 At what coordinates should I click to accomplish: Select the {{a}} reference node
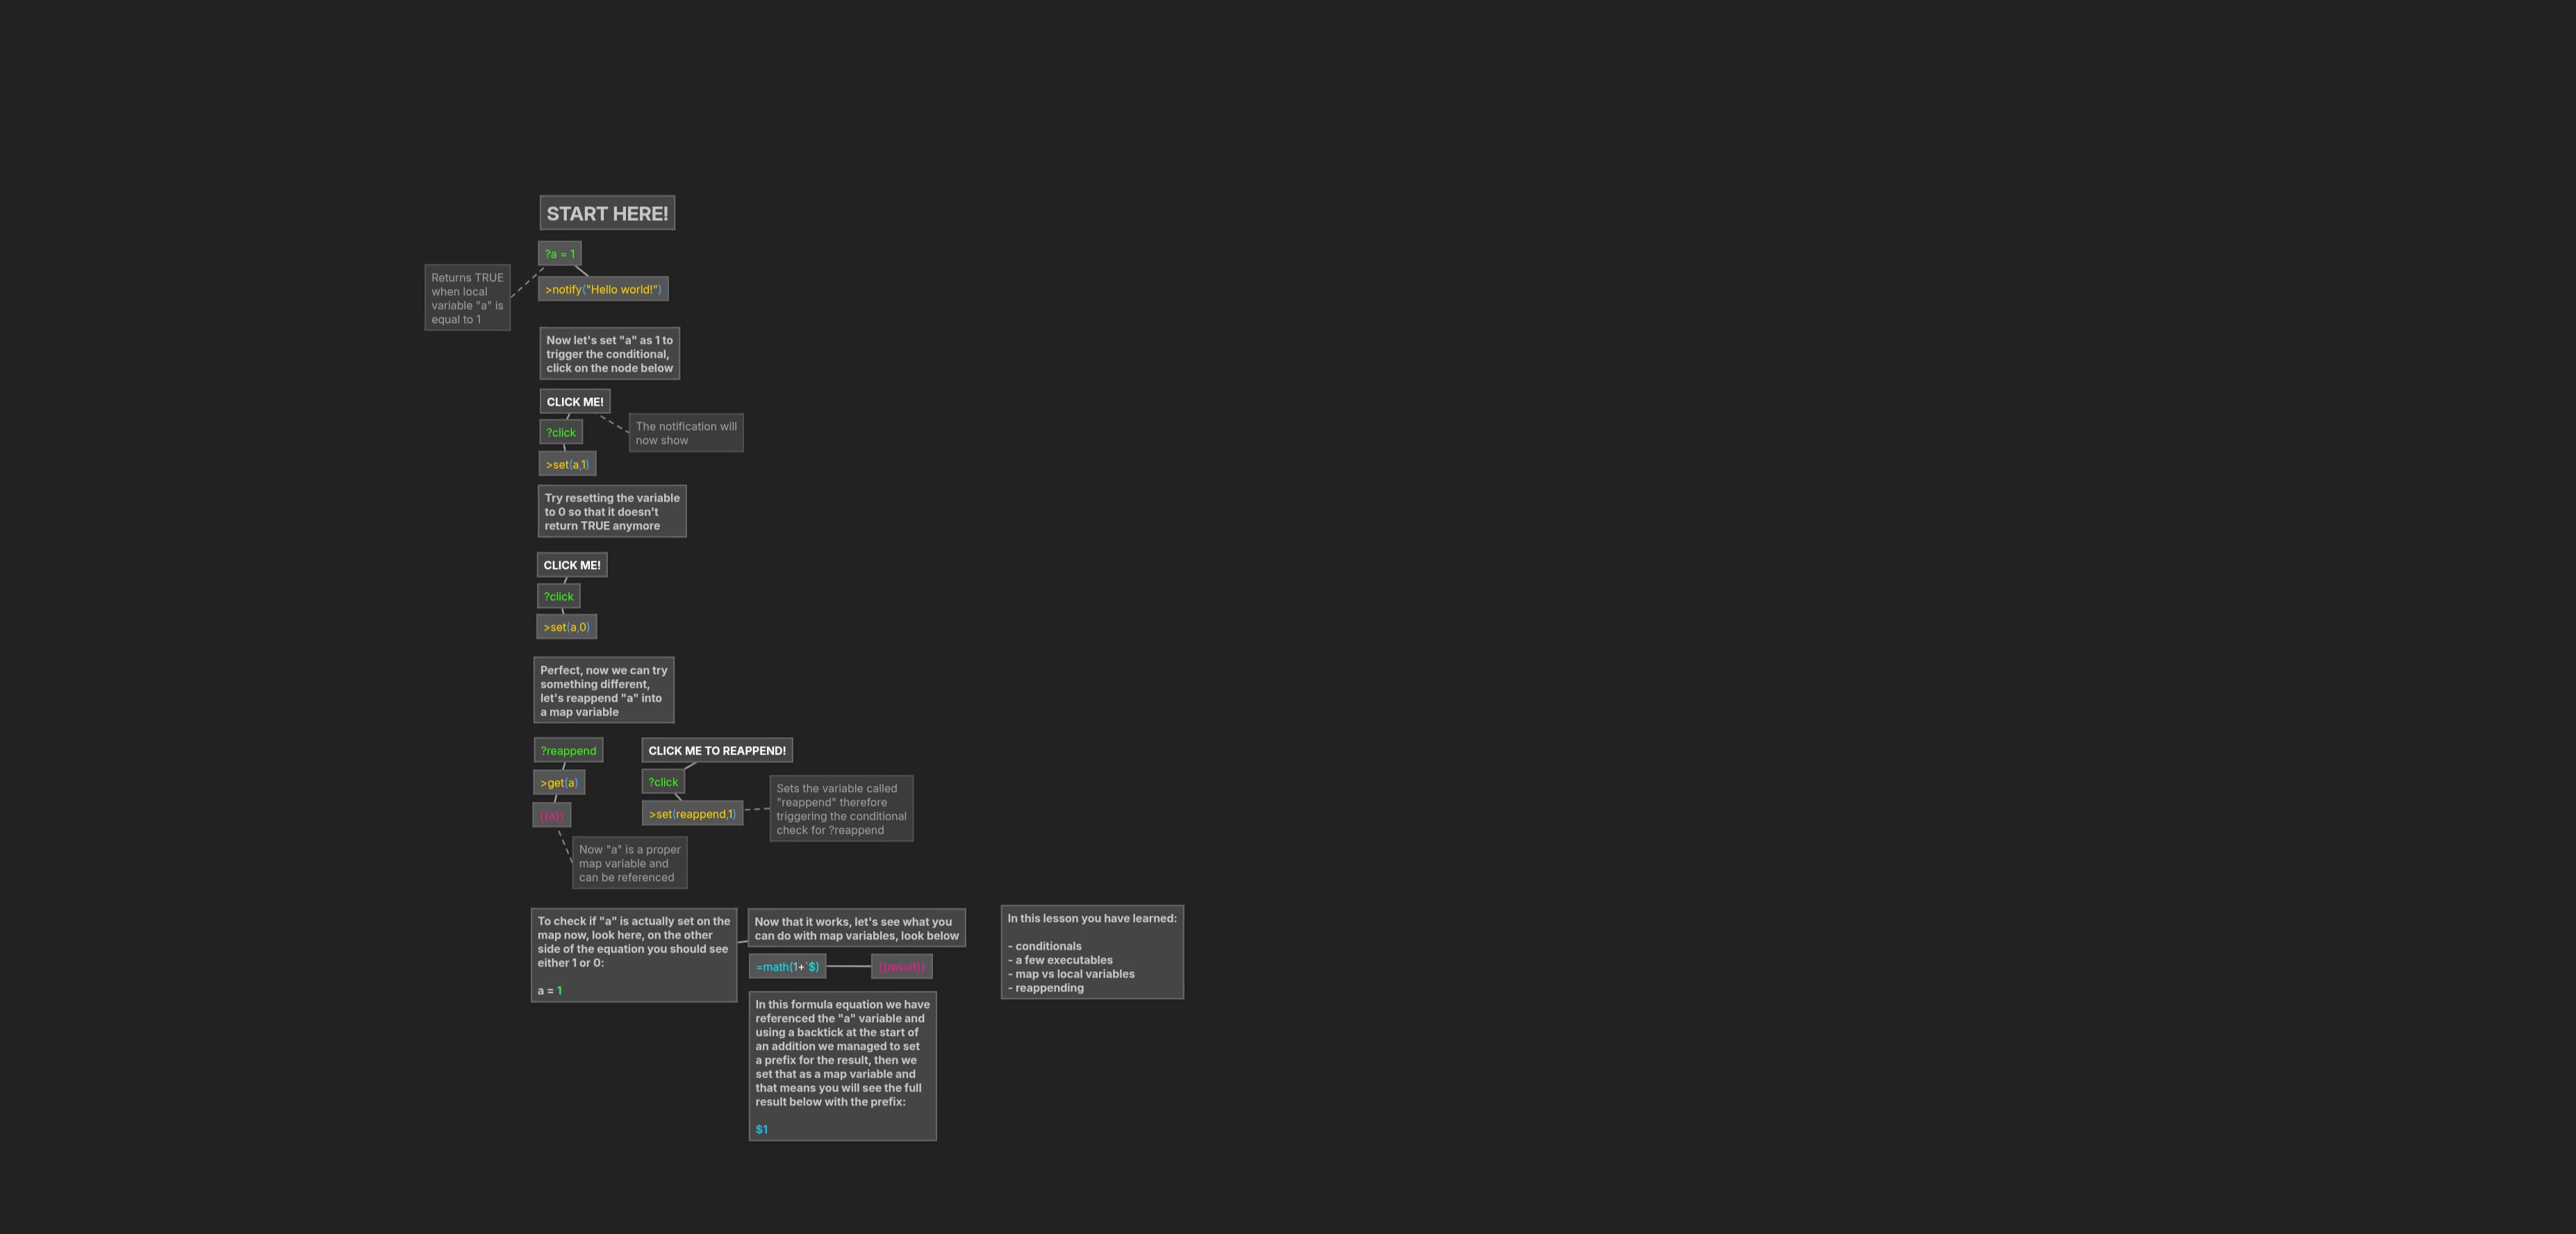coord(551,814)
